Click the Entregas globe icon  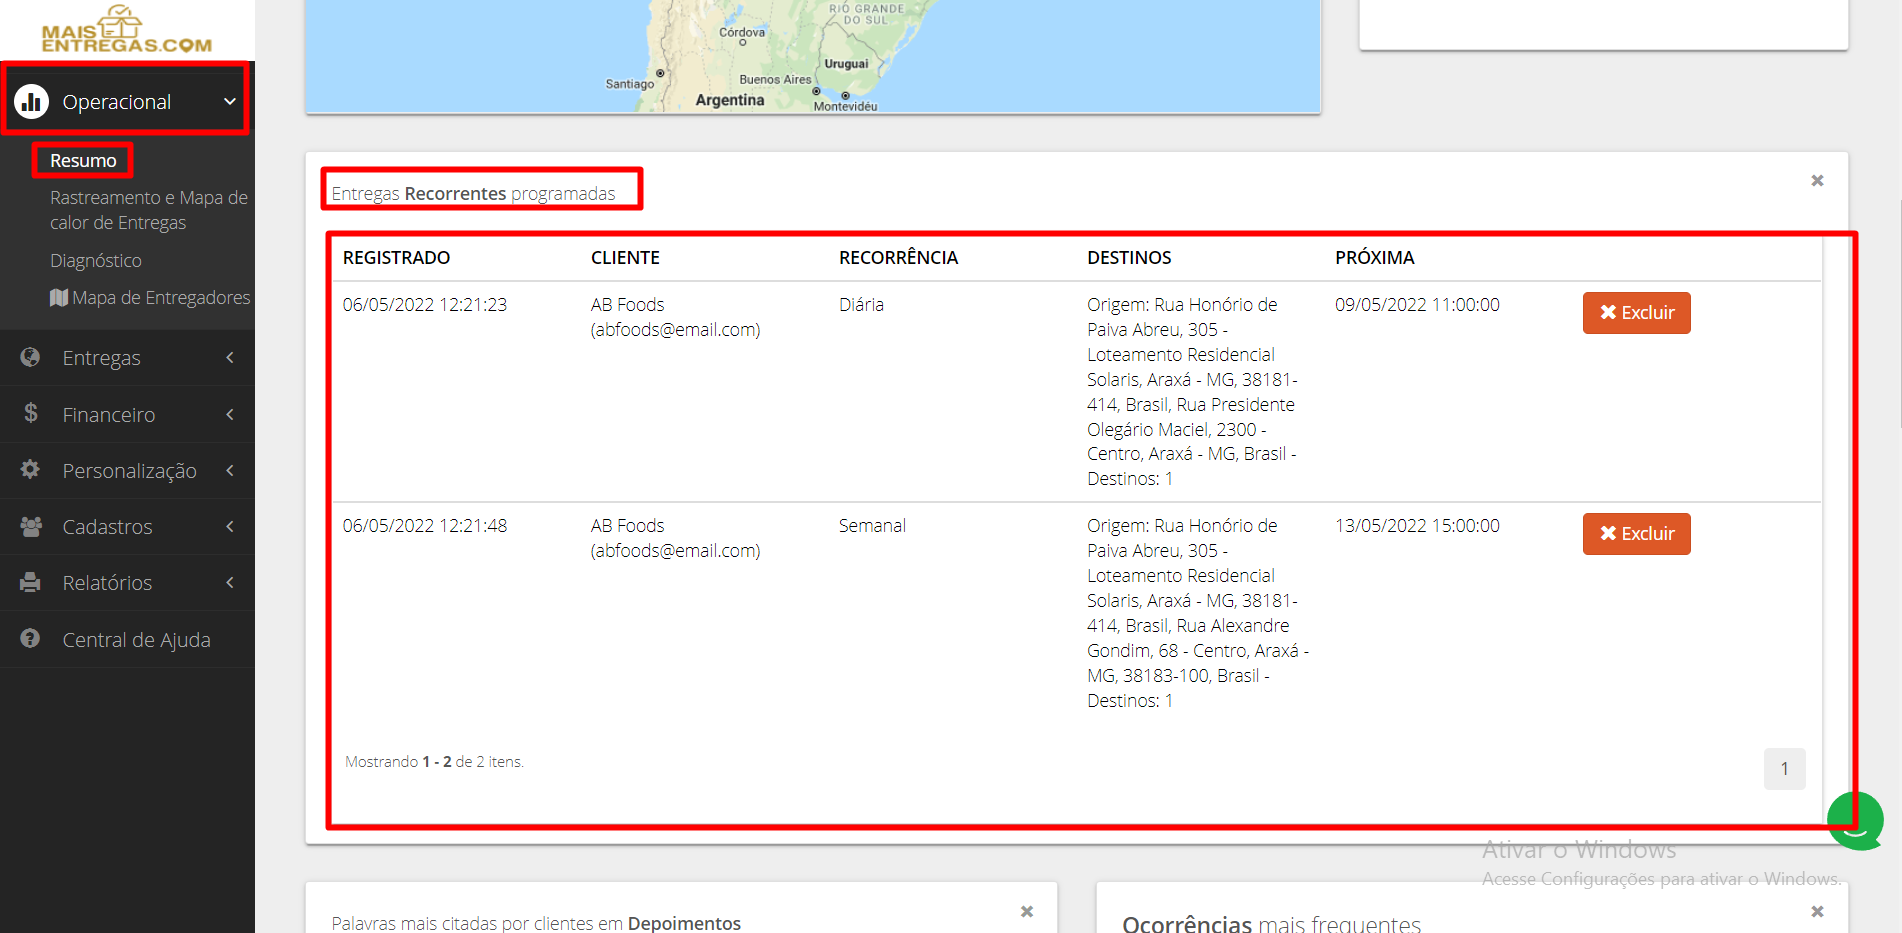coord(30,357)
